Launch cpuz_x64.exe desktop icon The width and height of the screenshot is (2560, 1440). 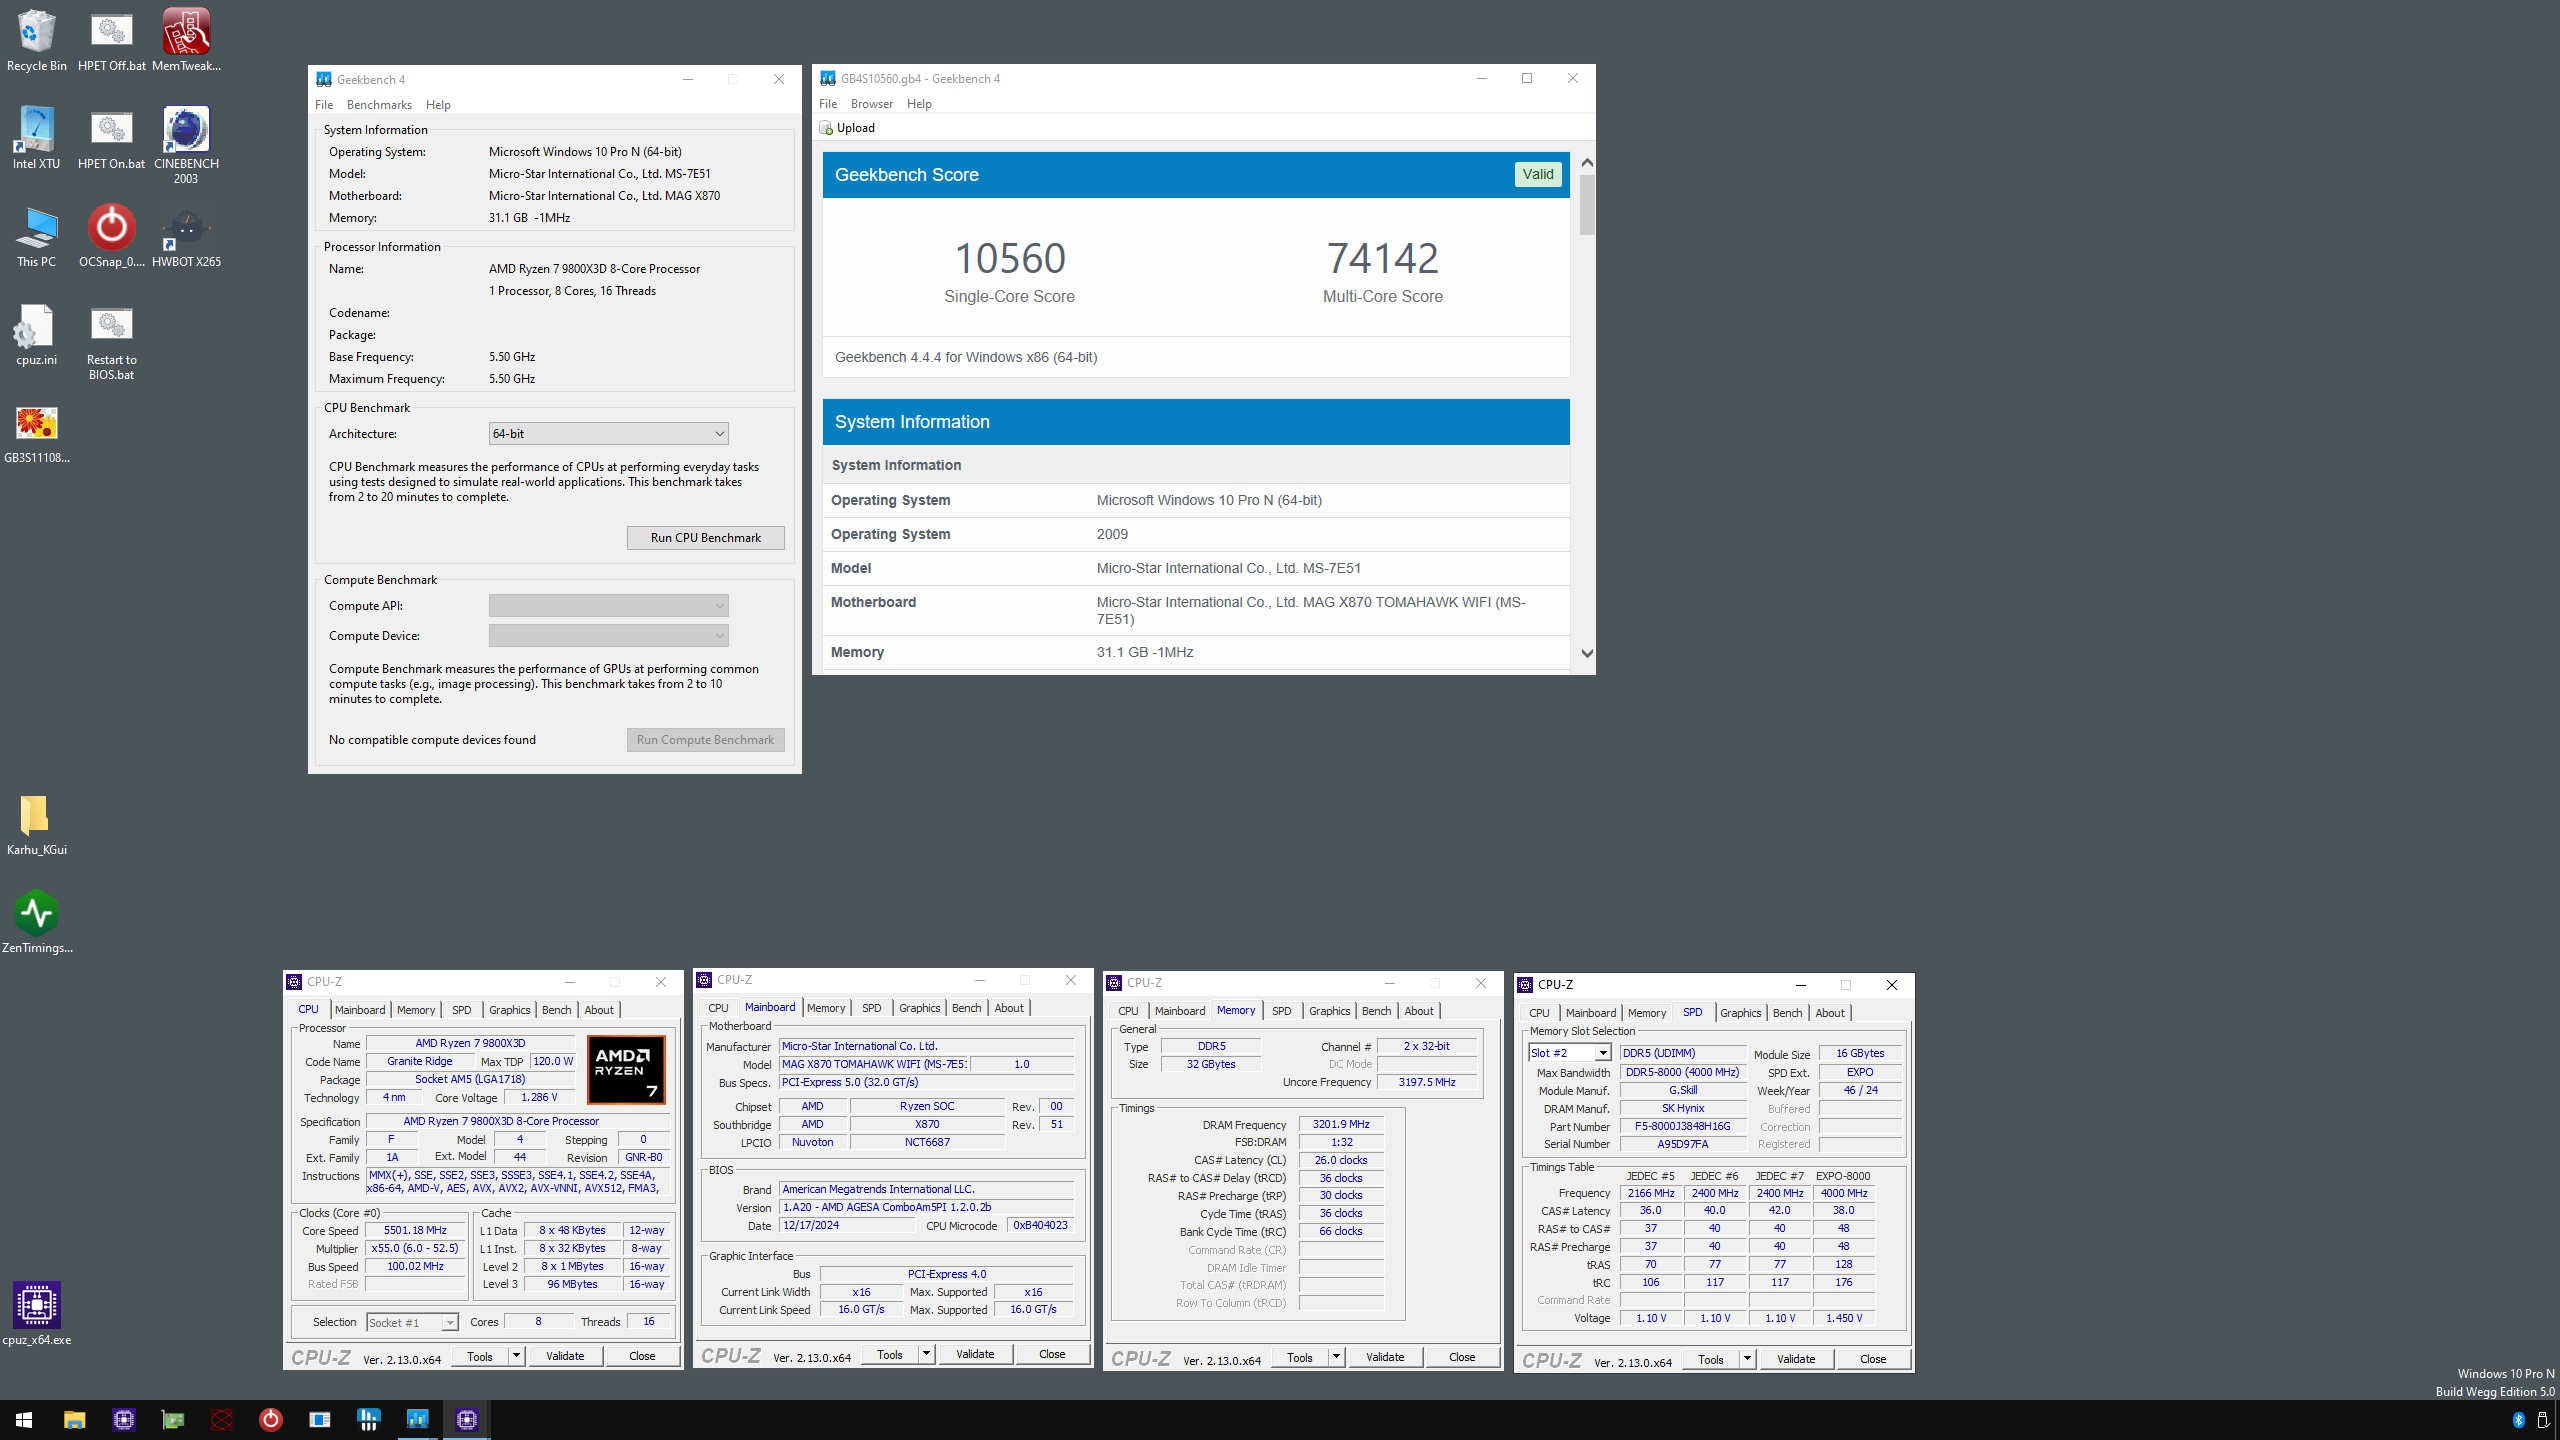36,1314
